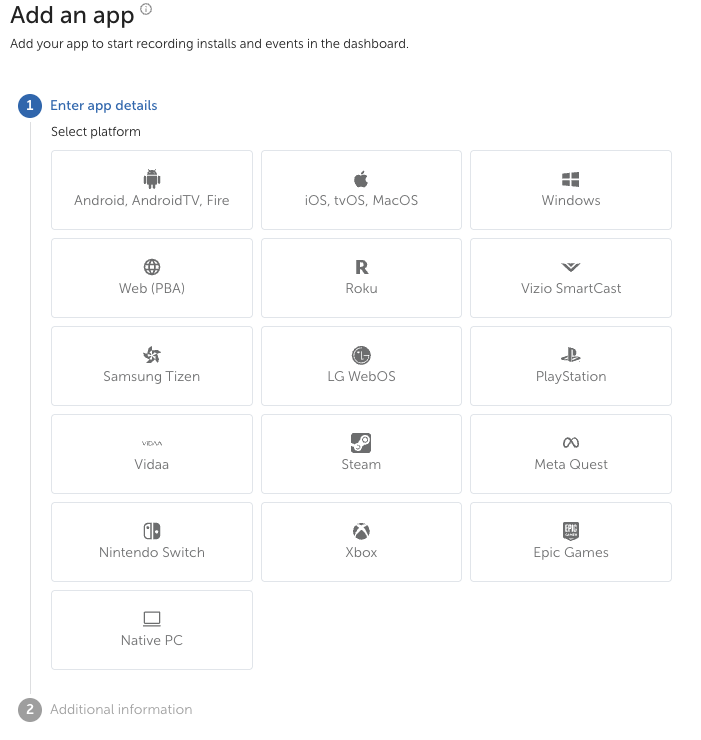
Task: Go to the Additional information step
Action: (x=121, y=709)
